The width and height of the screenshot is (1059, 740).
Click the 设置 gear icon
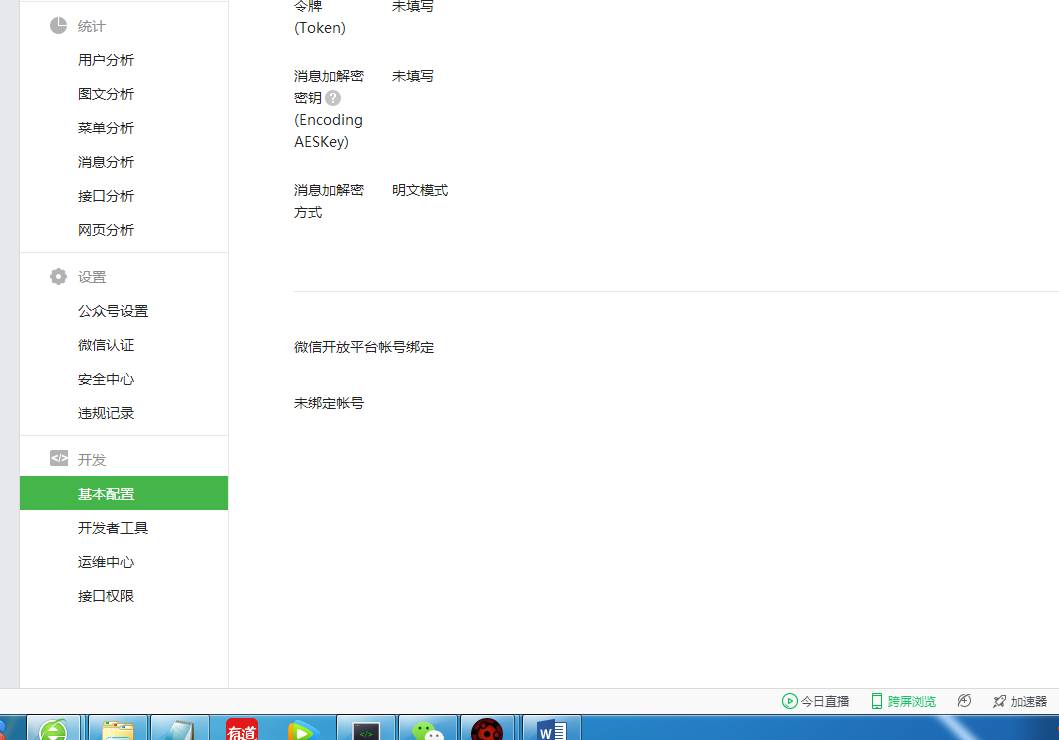click(59, 276)
